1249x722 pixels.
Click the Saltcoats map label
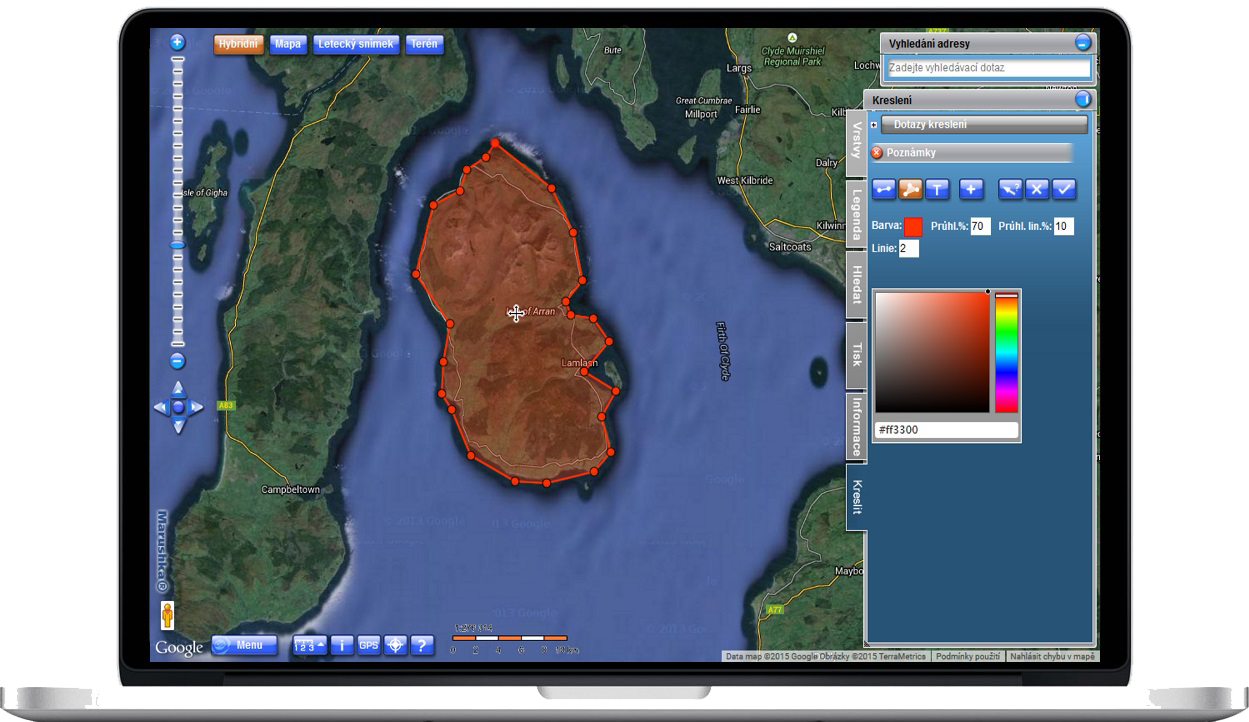[x=790, y=246]
